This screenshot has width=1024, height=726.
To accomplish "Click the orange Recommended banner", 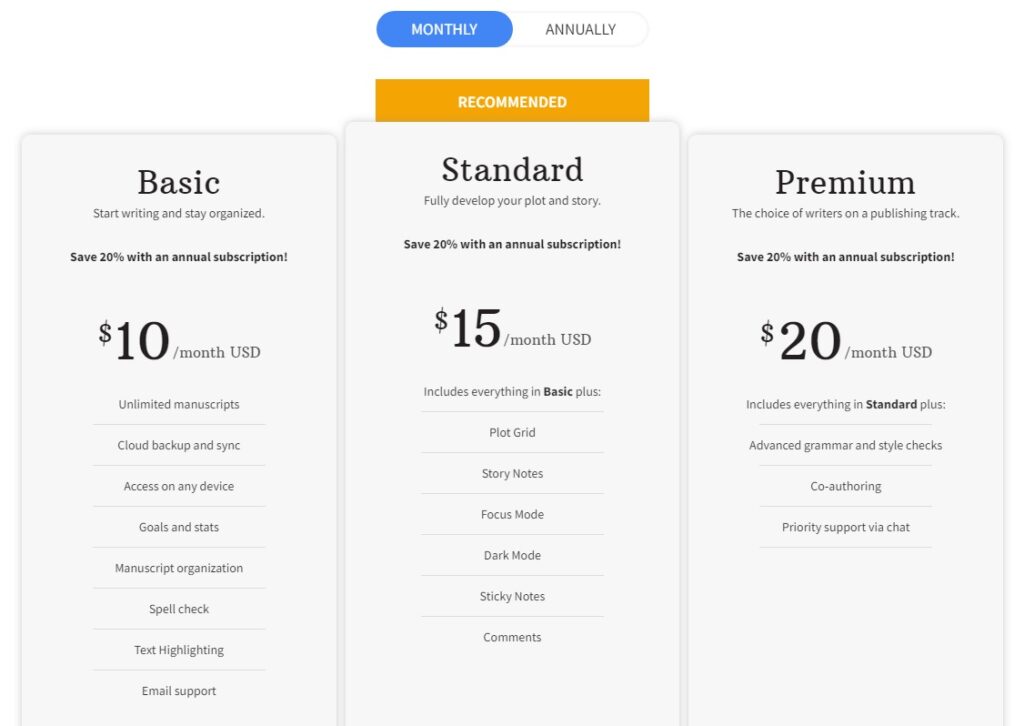I will (512, 102).
